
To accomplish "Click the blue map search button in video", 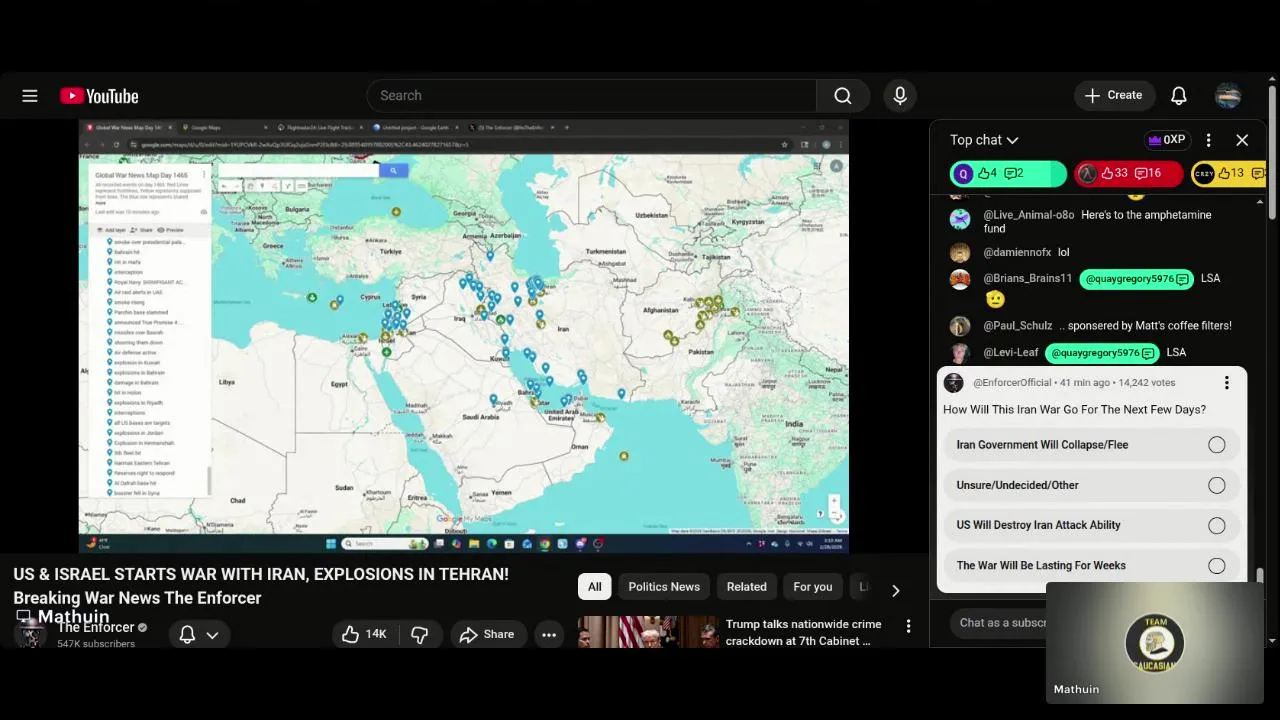I will click(393, 171).
